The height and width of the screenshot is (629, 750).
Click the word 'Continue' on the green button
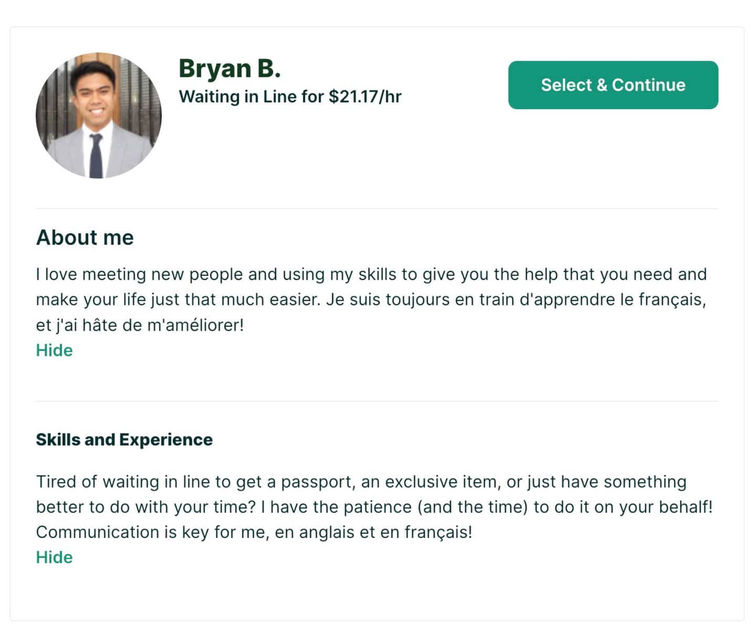[x=649, y=85]
